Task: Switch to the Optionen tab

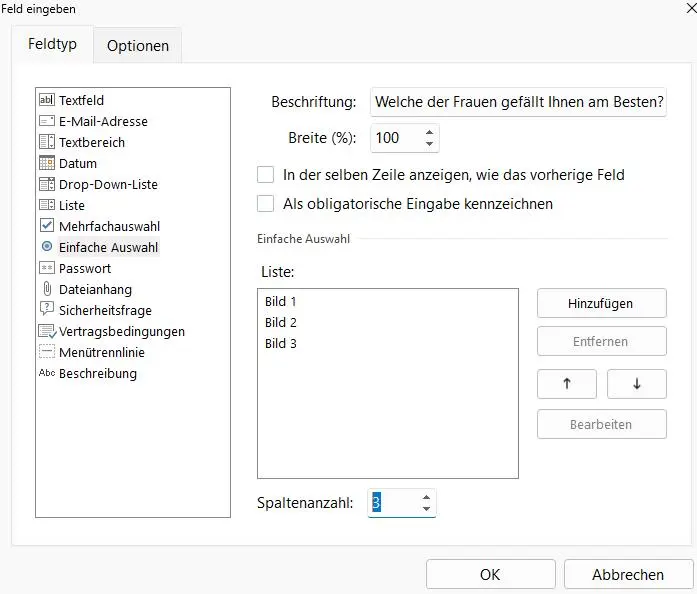Action: [138, 45]
